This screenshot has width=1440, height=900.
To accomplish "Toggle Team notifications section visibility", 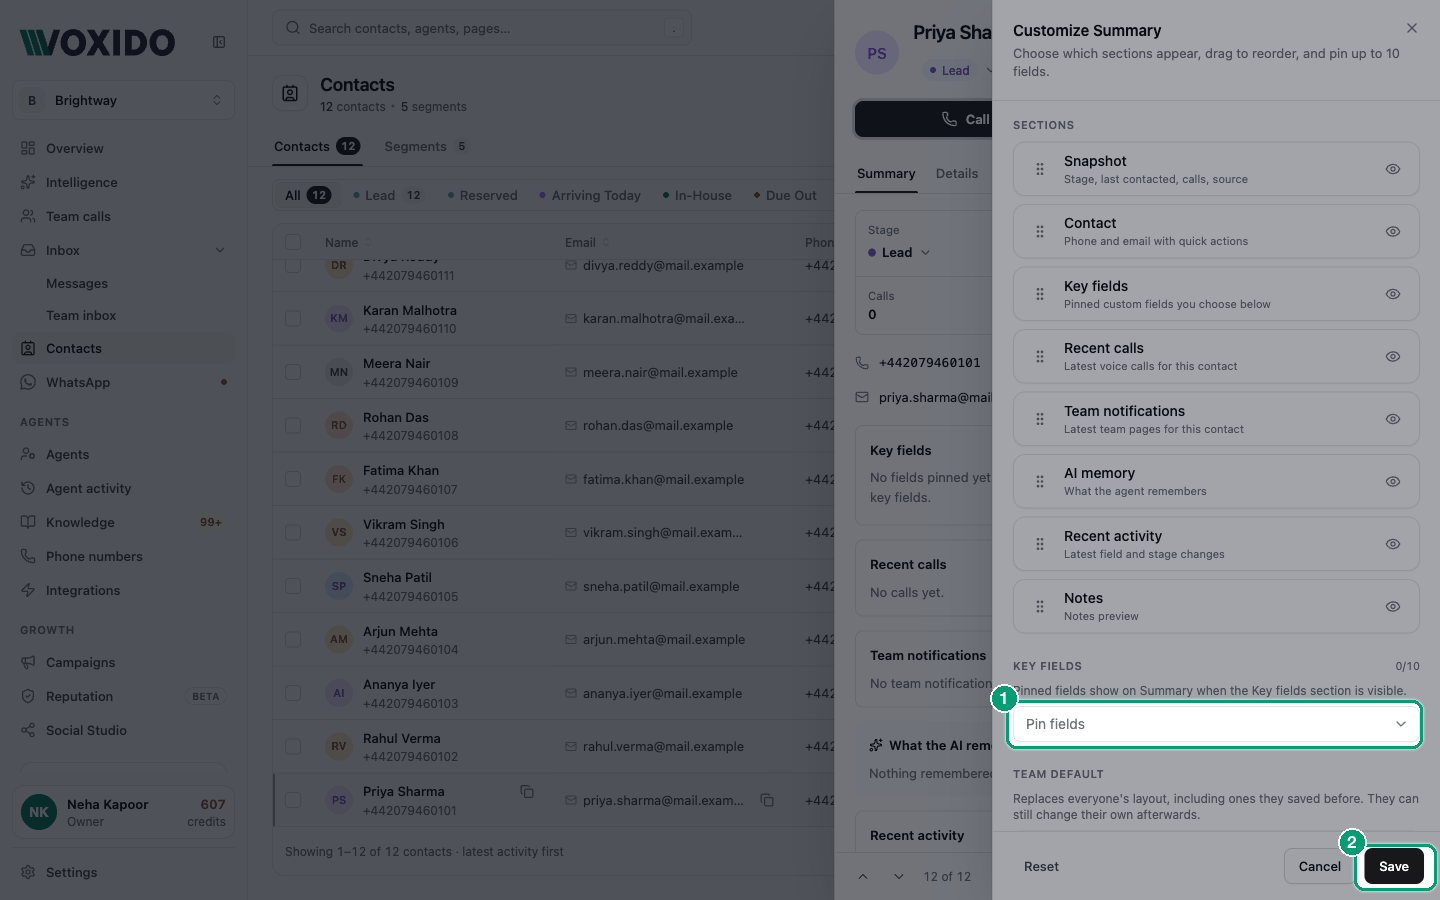I will pos(1392,419).
